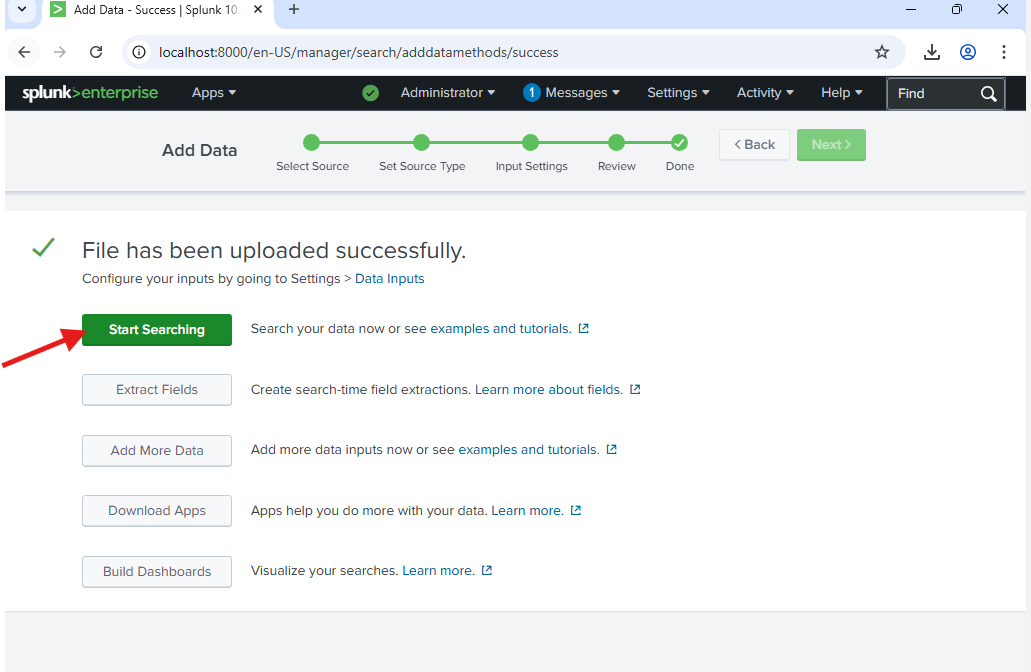
Task: Click the browser back arrow
Action: (24, 52)
